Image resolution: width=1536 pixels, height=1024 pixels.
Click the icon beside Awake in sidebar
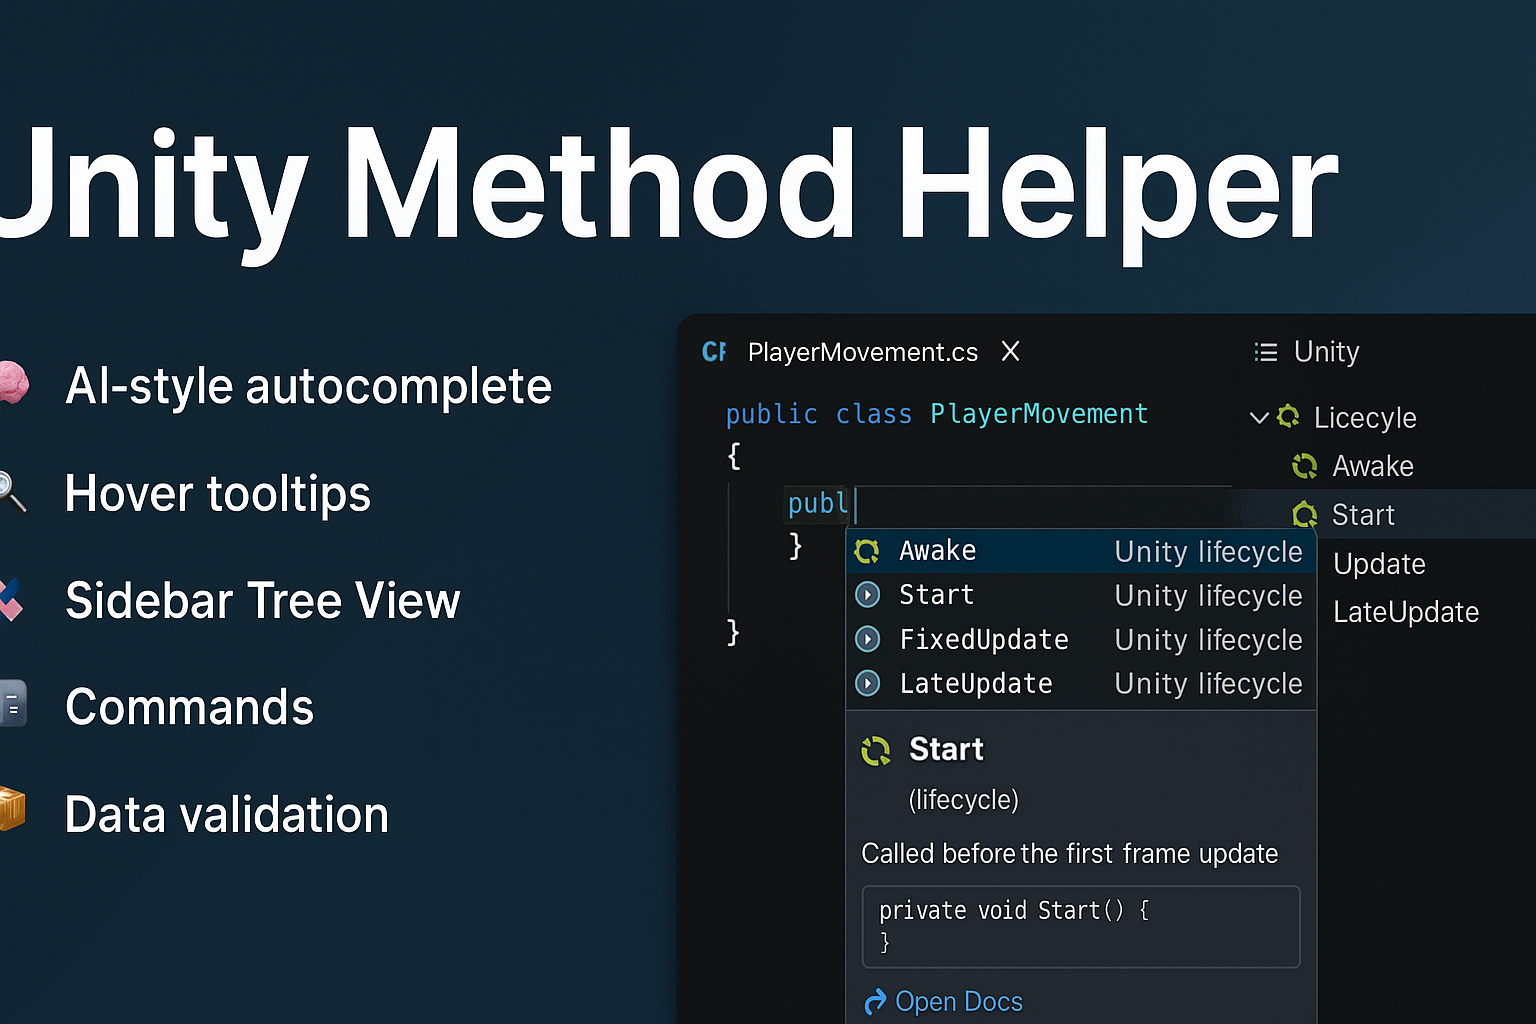(x=1305, y=466)
